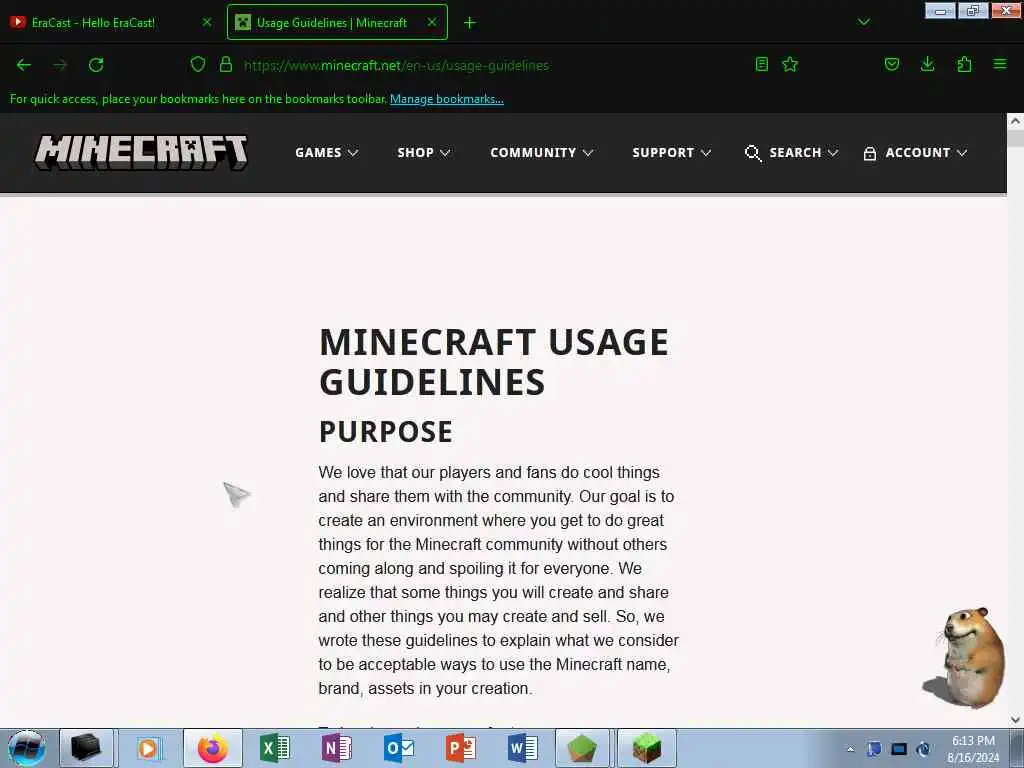Screen dimensions: 1024x768
Task: Launch the media player from taskbar
Action: (148, 748)
